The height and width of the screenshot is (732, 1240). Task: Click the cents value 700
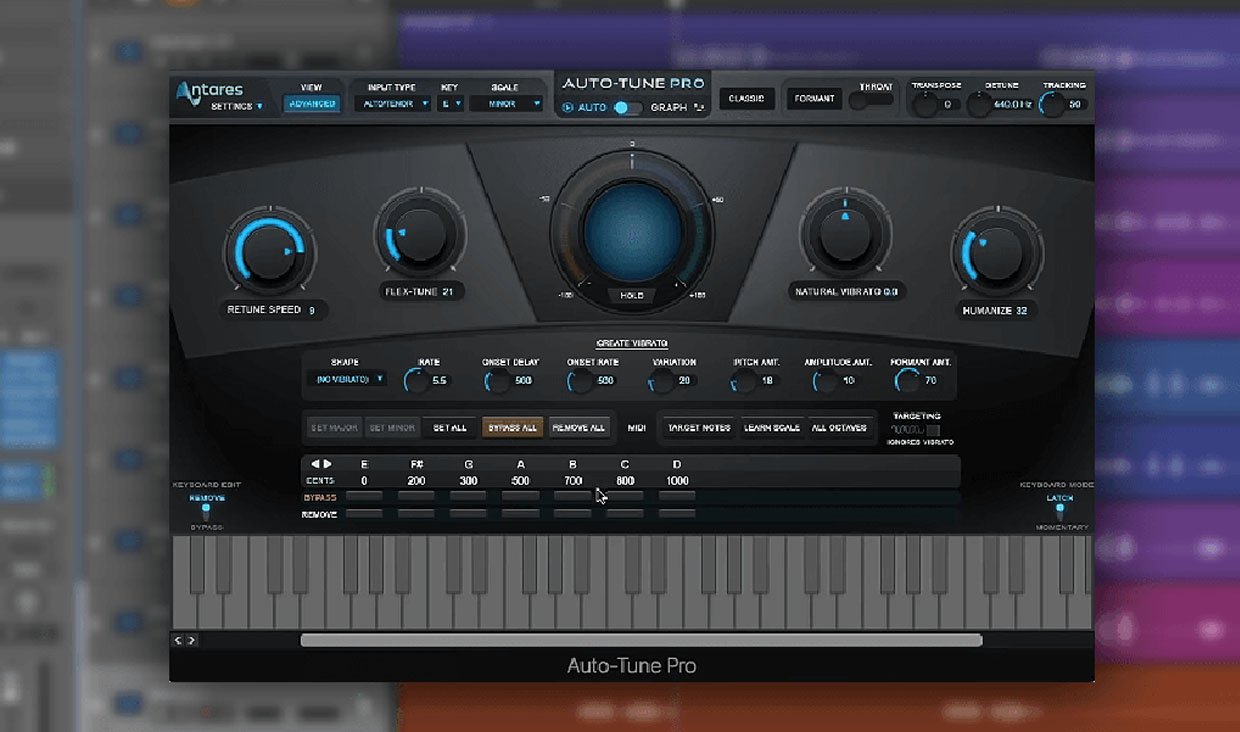[x=572, y=481]
